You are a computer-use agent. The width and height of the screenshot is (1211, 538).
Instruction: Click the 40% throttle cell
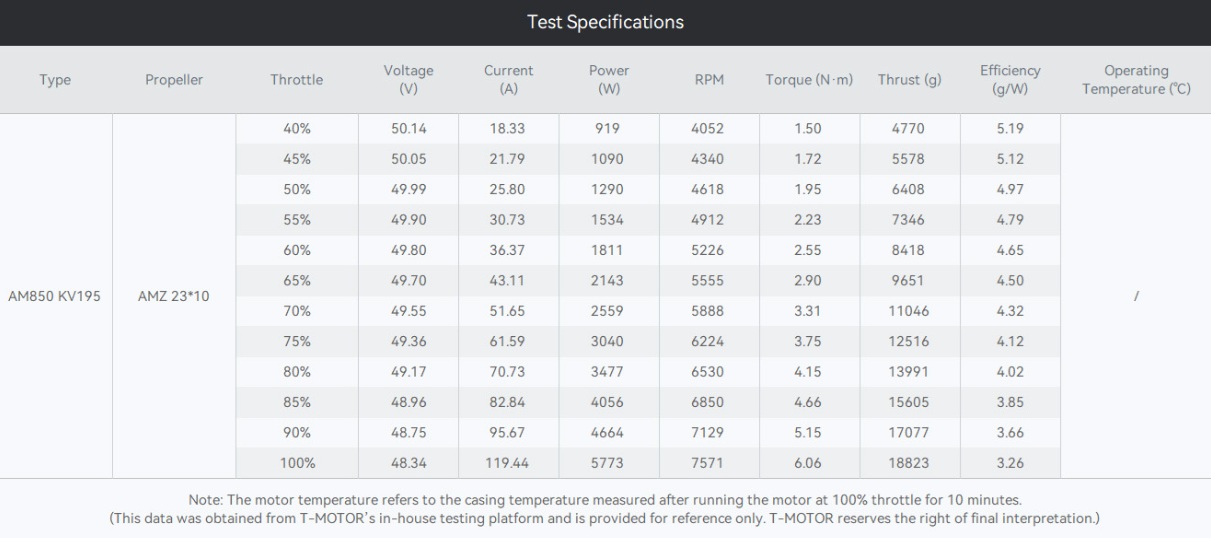click(x=297, y=128)
